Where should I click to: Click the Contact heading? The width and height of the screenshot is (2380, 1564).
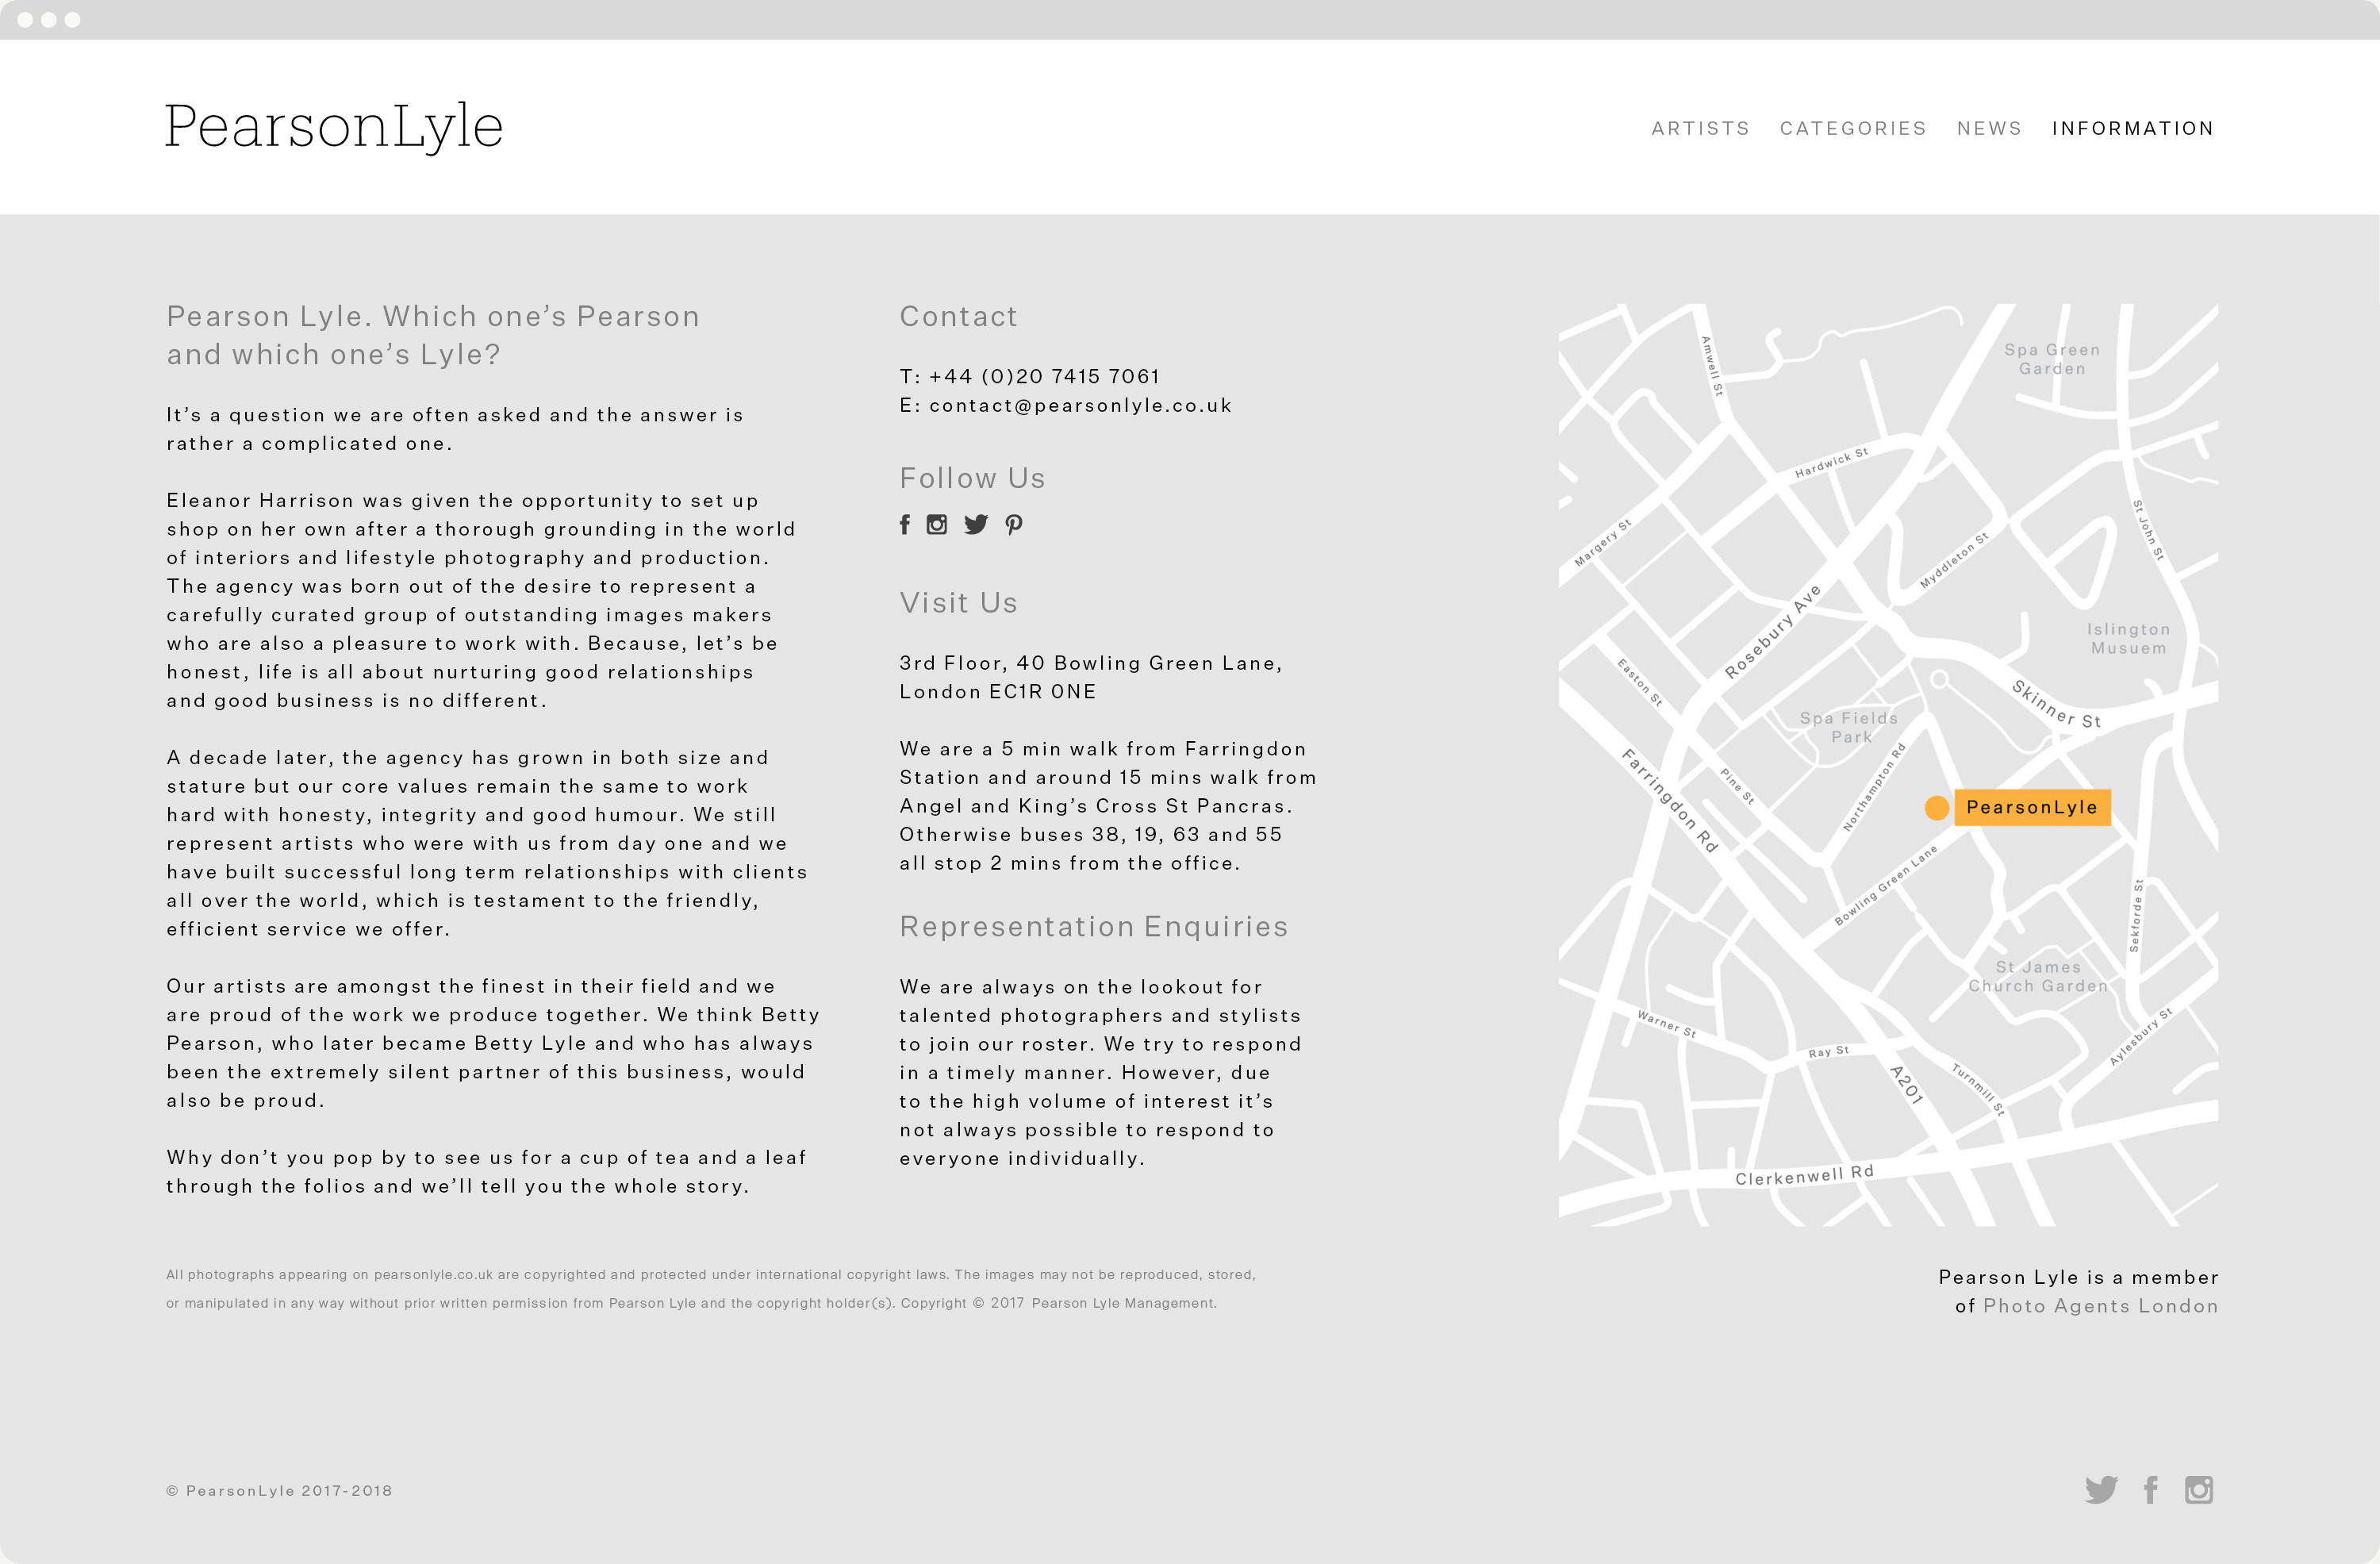[958, 316]
